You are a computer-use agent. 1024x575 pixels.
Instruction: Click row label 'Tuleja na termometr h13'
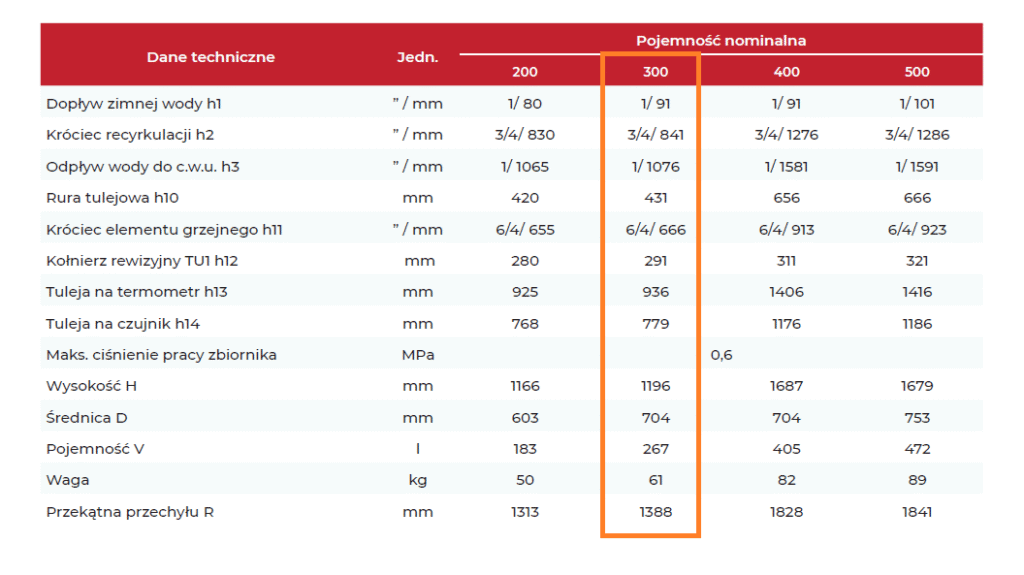click(x=136, y=291)
